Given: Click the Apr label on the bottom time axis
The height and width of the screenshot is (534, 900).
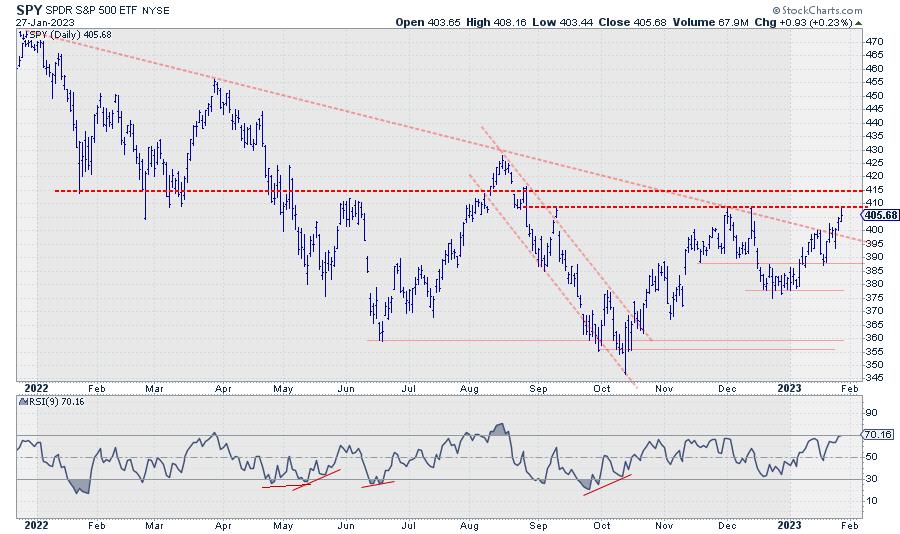Looking at the screenshot, I should [224, 523].
